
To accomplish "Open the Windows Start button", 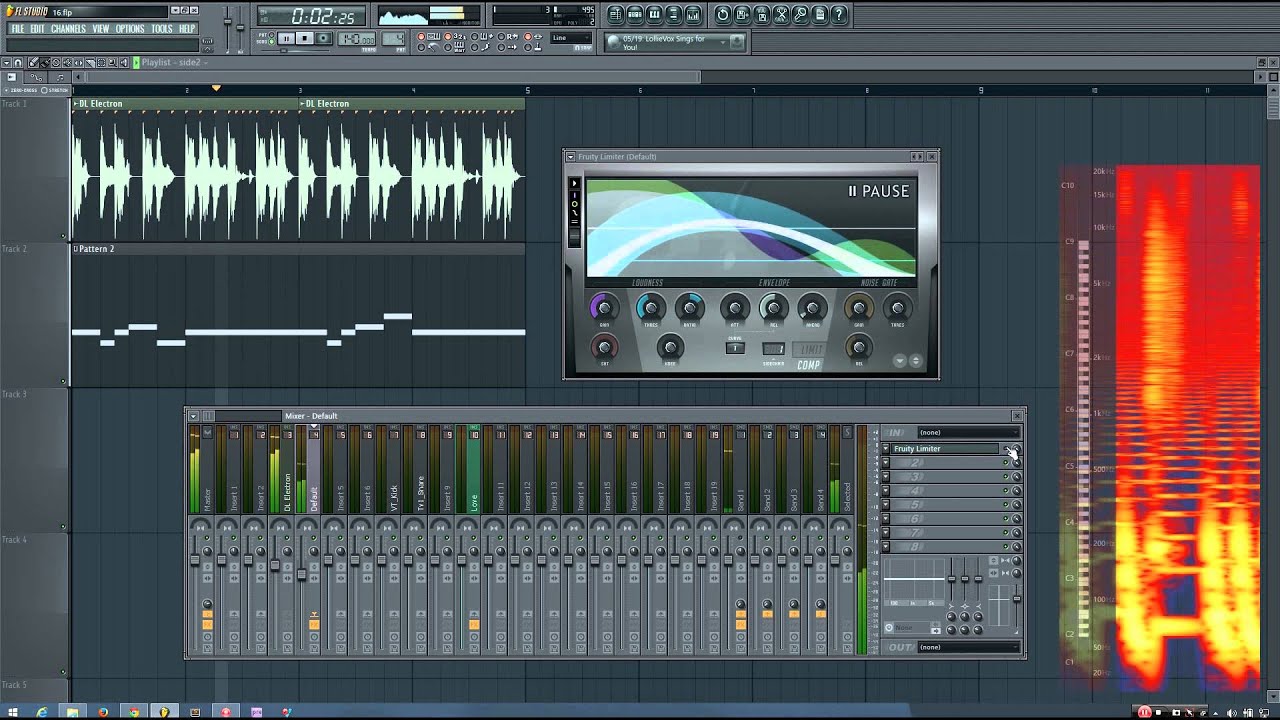I will [x=13, y=712].
